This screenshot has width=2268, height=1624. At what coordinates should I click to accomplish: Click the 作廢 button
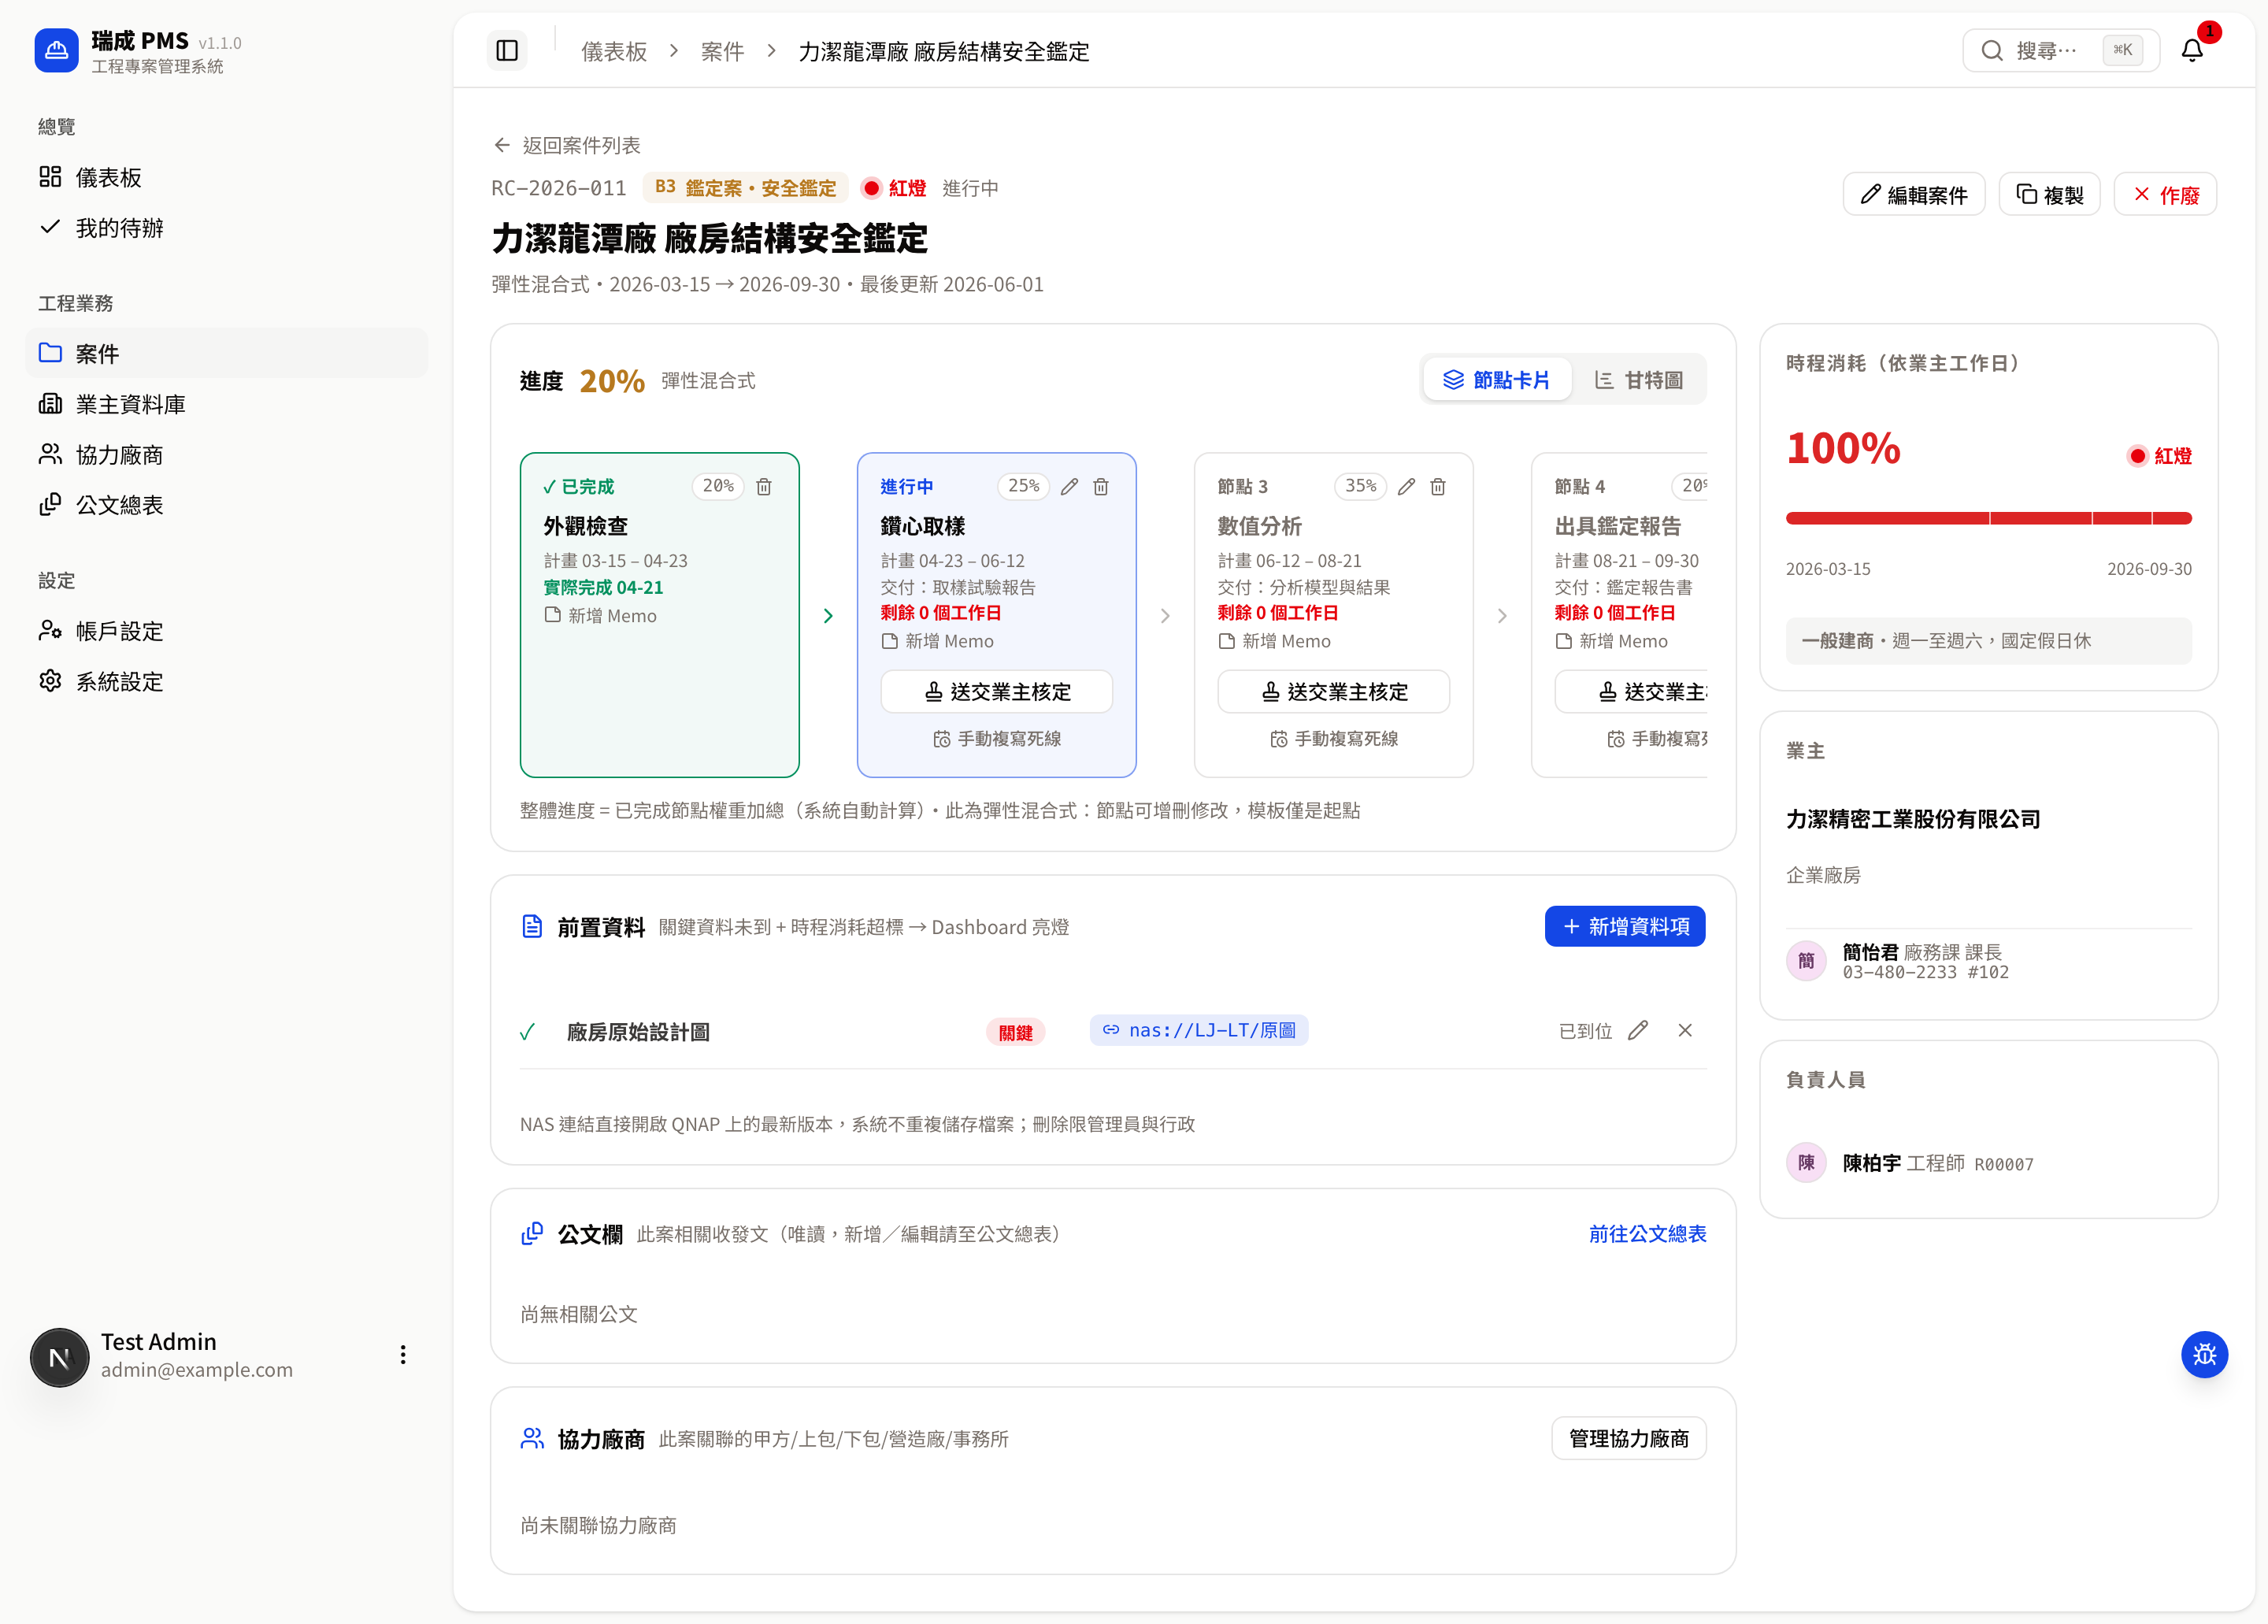[2165, 194]
